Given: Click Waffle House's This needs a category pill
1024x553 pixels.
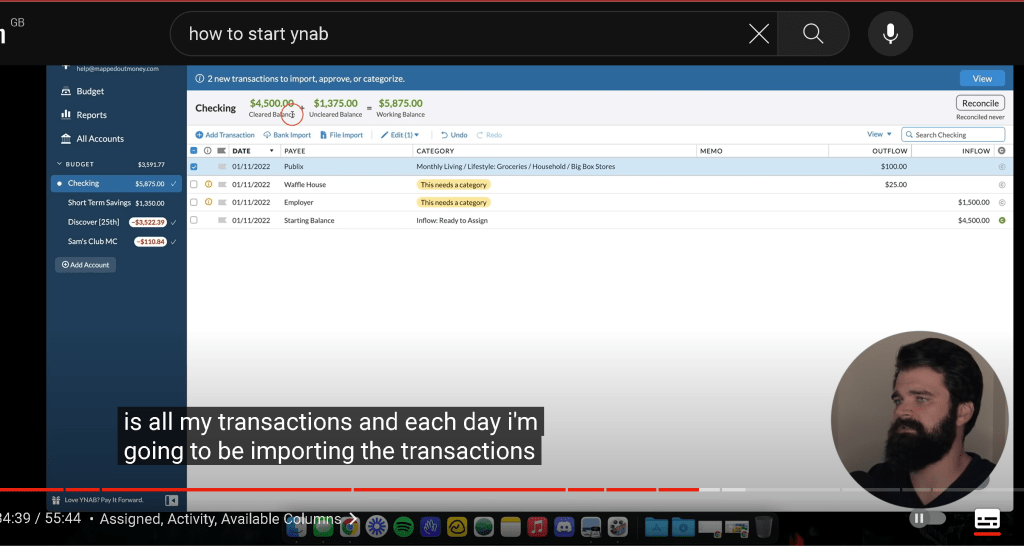Looking at the screenshot, I should tap(453, 185).
